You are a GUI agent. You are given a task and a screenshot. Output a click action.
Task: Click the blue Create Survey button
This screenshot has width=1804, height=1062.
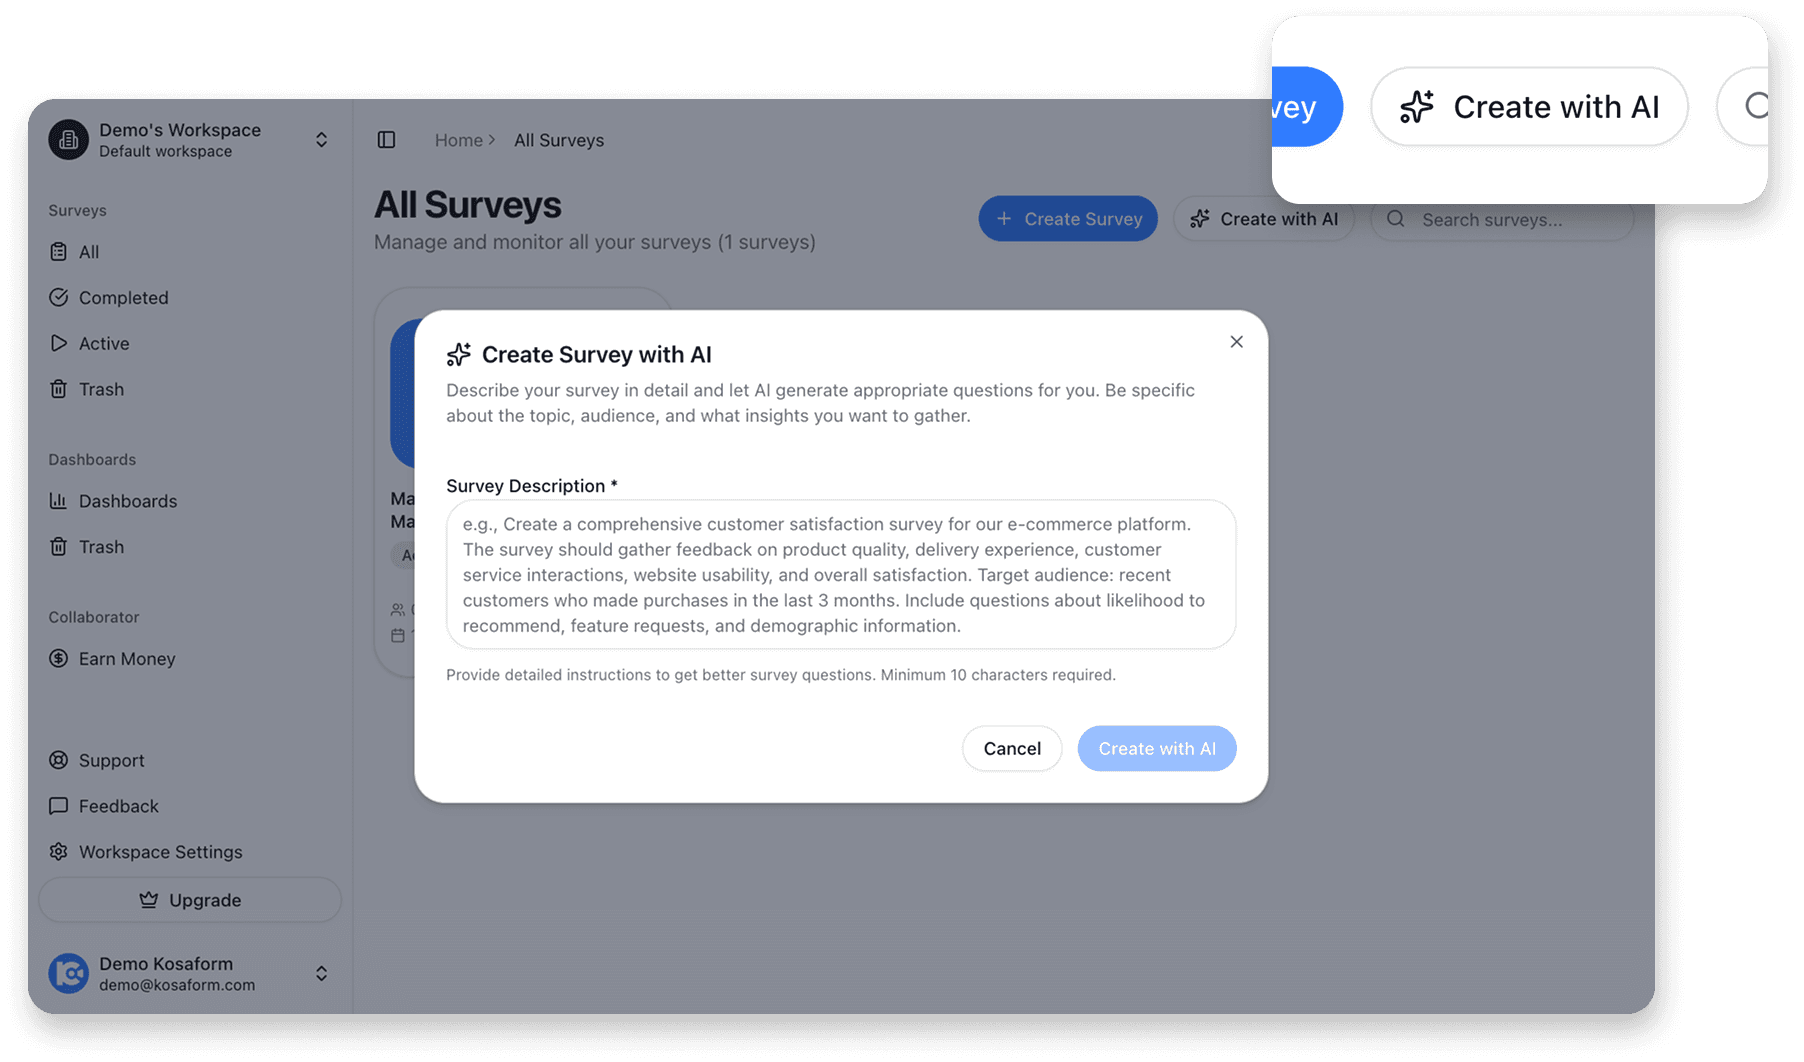pos(1067,218)
